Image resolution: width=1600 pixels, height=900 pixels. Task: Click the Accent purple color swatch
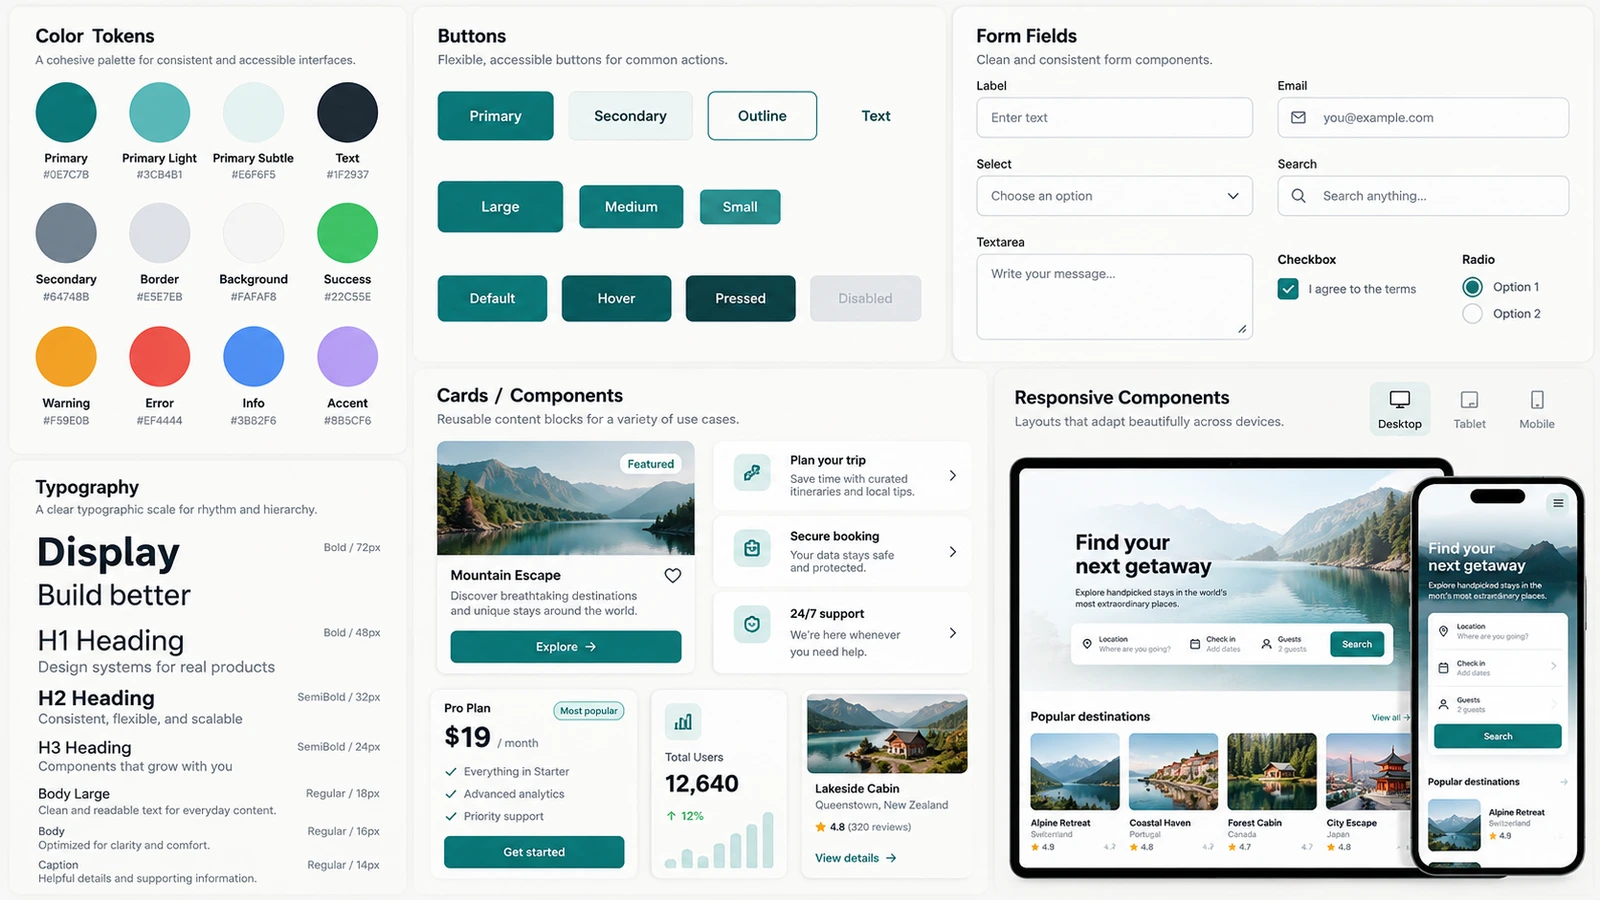347,356
